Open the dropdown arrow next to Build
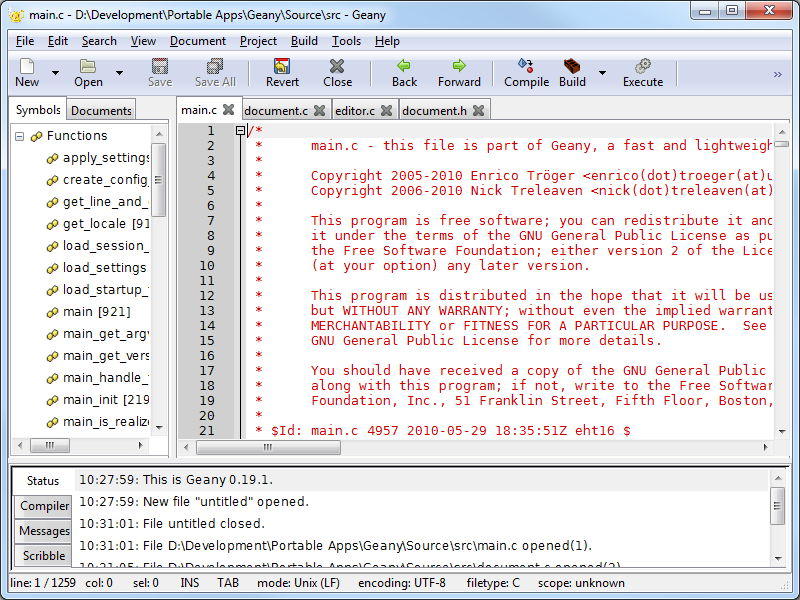Image resolution: width=800 pixels, height=600 pixels. 602,73
